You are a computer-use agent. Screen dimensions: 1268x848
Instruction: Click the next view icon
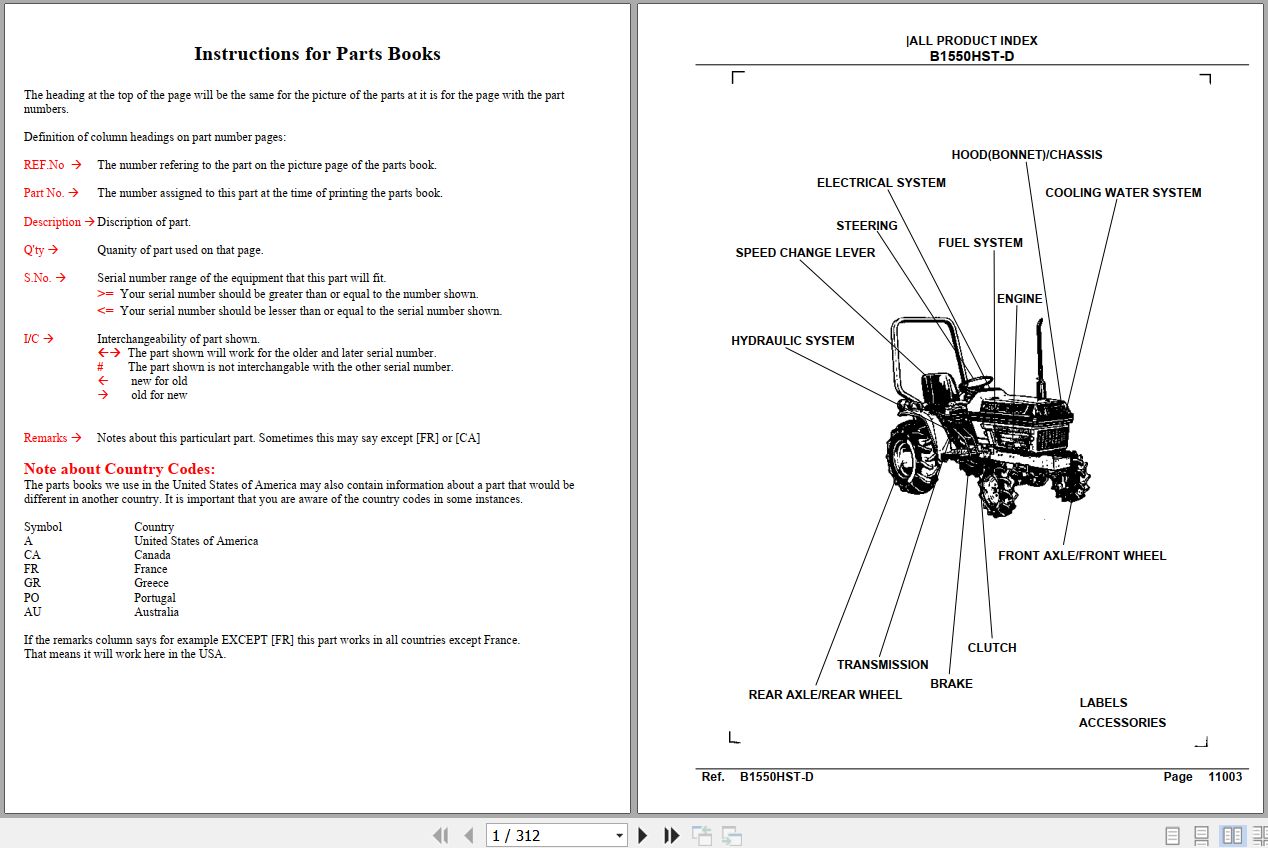(x=732, y=835)
